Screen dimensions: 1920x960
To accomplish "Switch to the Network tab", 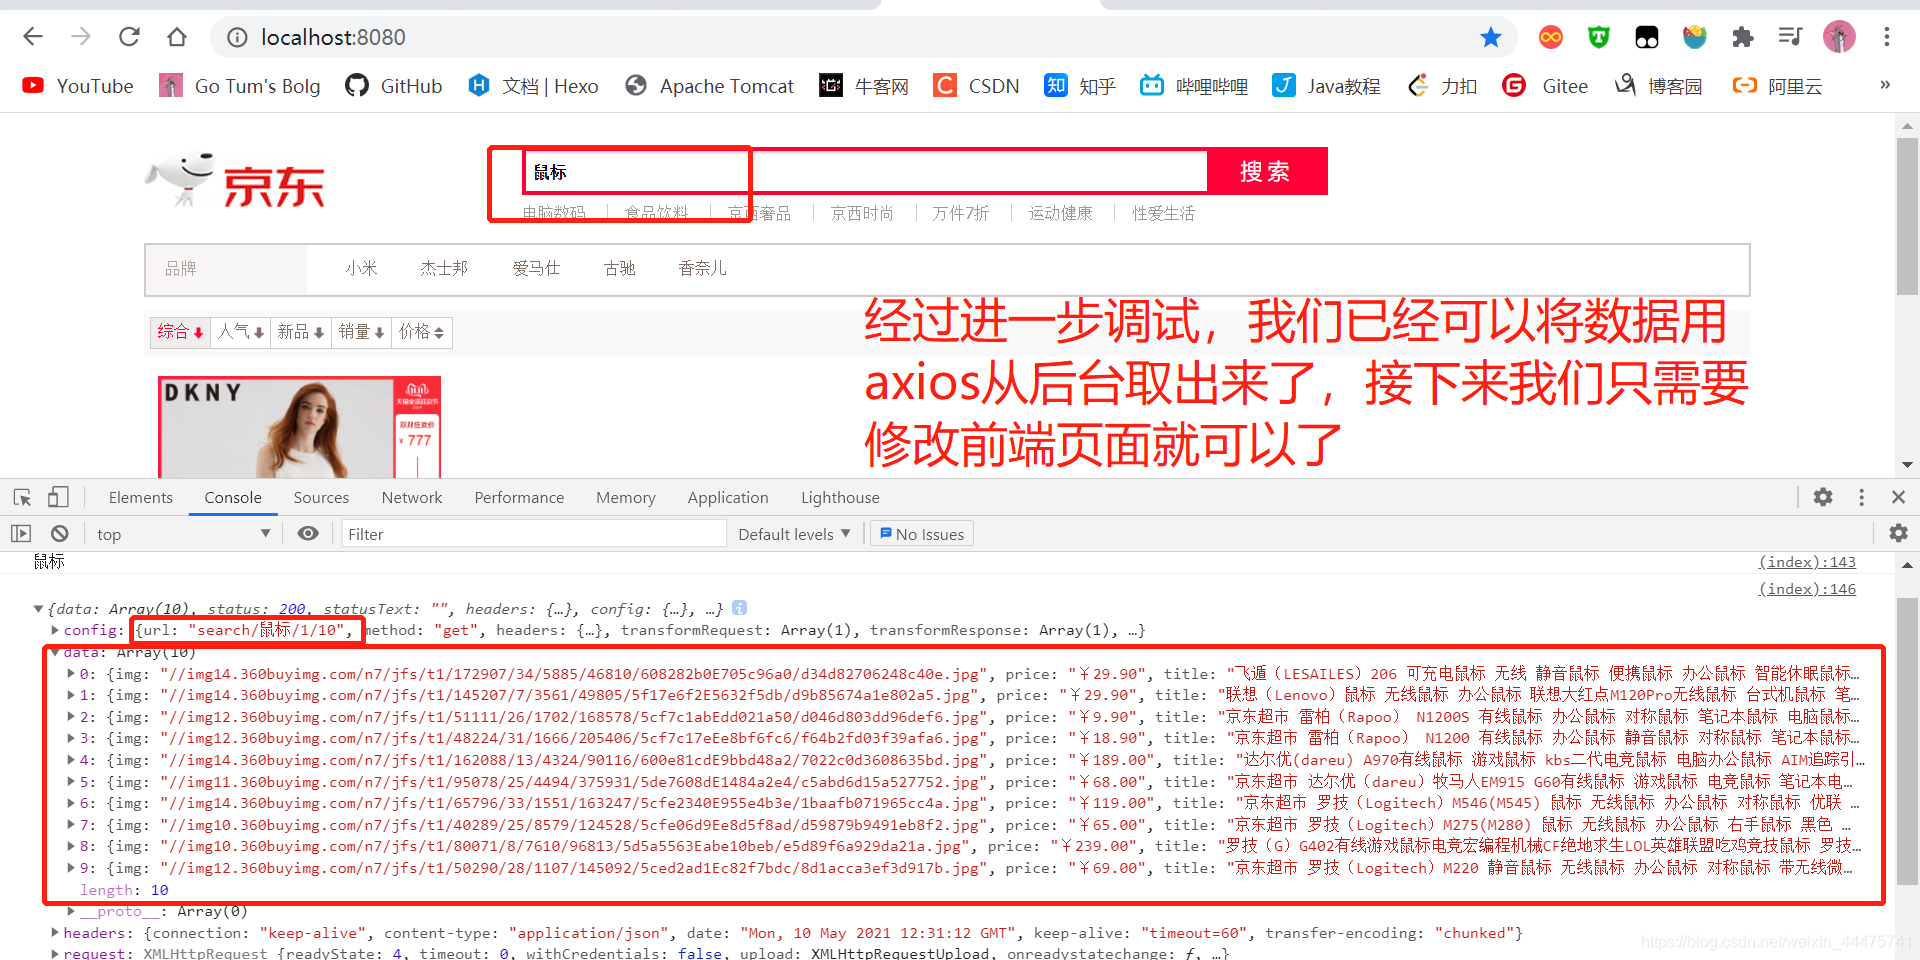I will click(x=412, y=497).
